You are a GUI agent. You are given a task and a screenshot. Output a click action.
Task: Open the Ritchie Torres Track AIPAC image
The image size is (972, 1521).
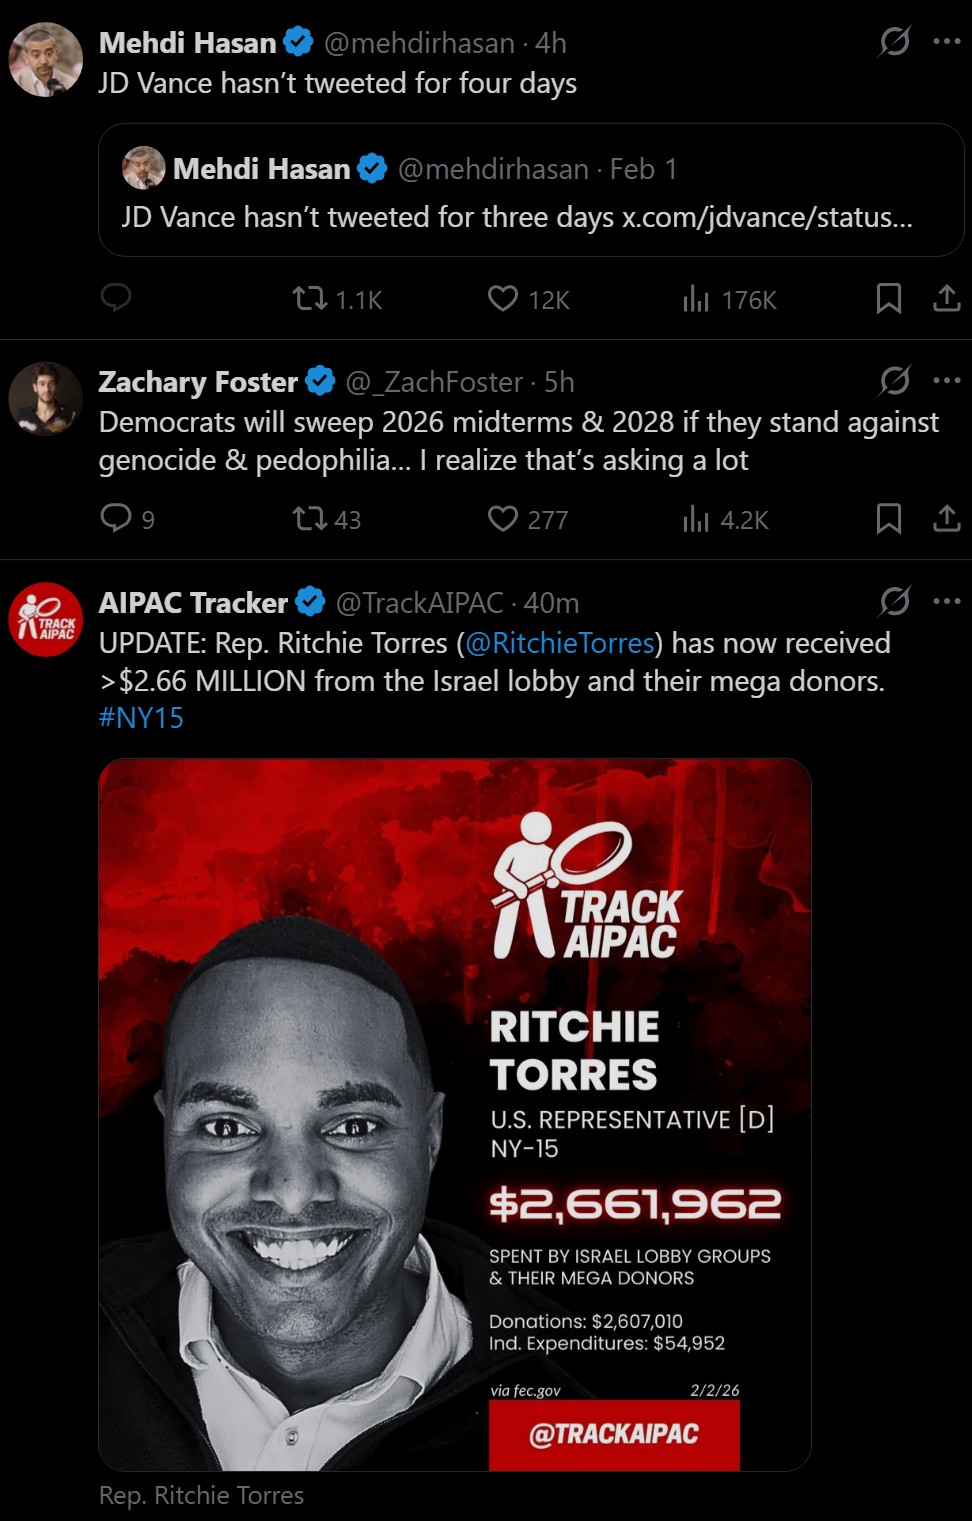point(455,1115)
